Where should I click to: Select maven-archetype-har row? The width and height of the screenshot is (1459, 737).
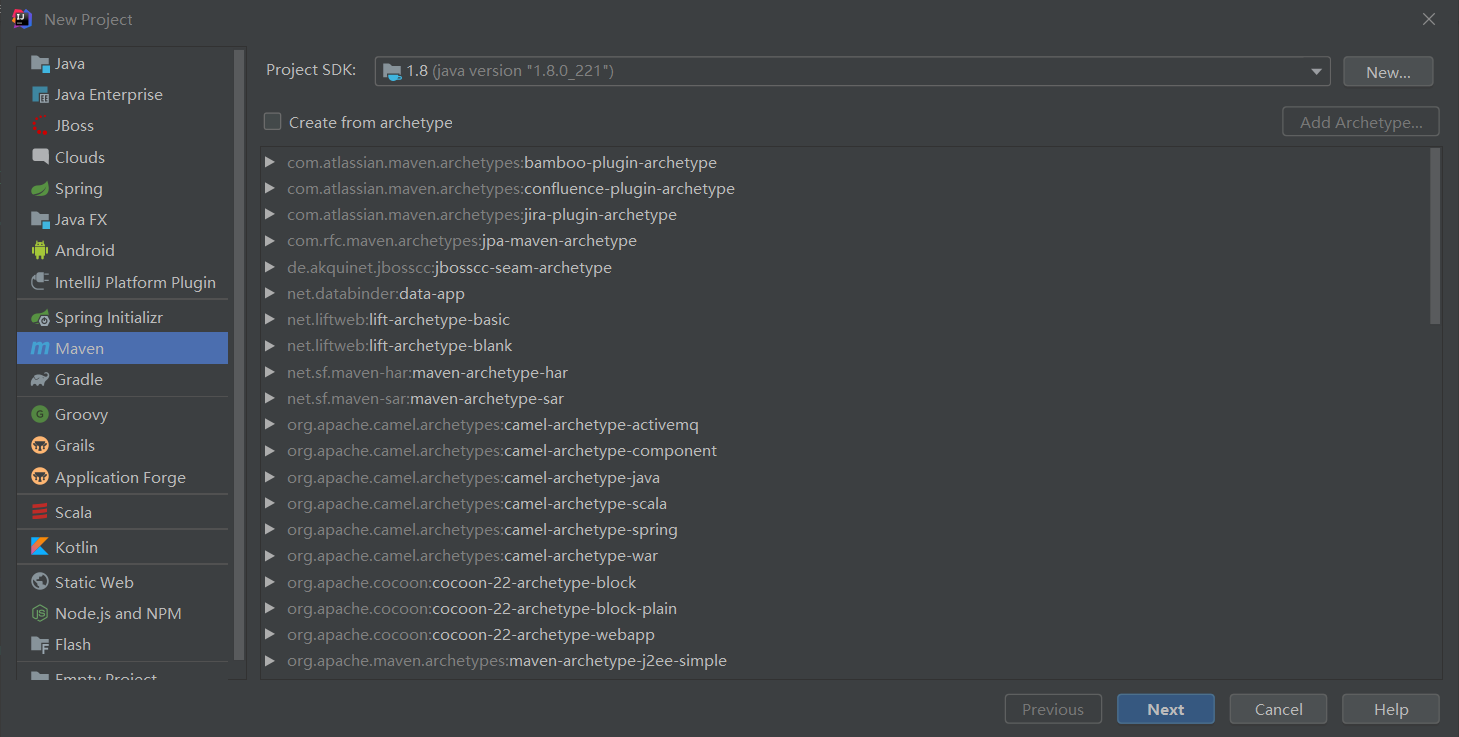(845, 372)
